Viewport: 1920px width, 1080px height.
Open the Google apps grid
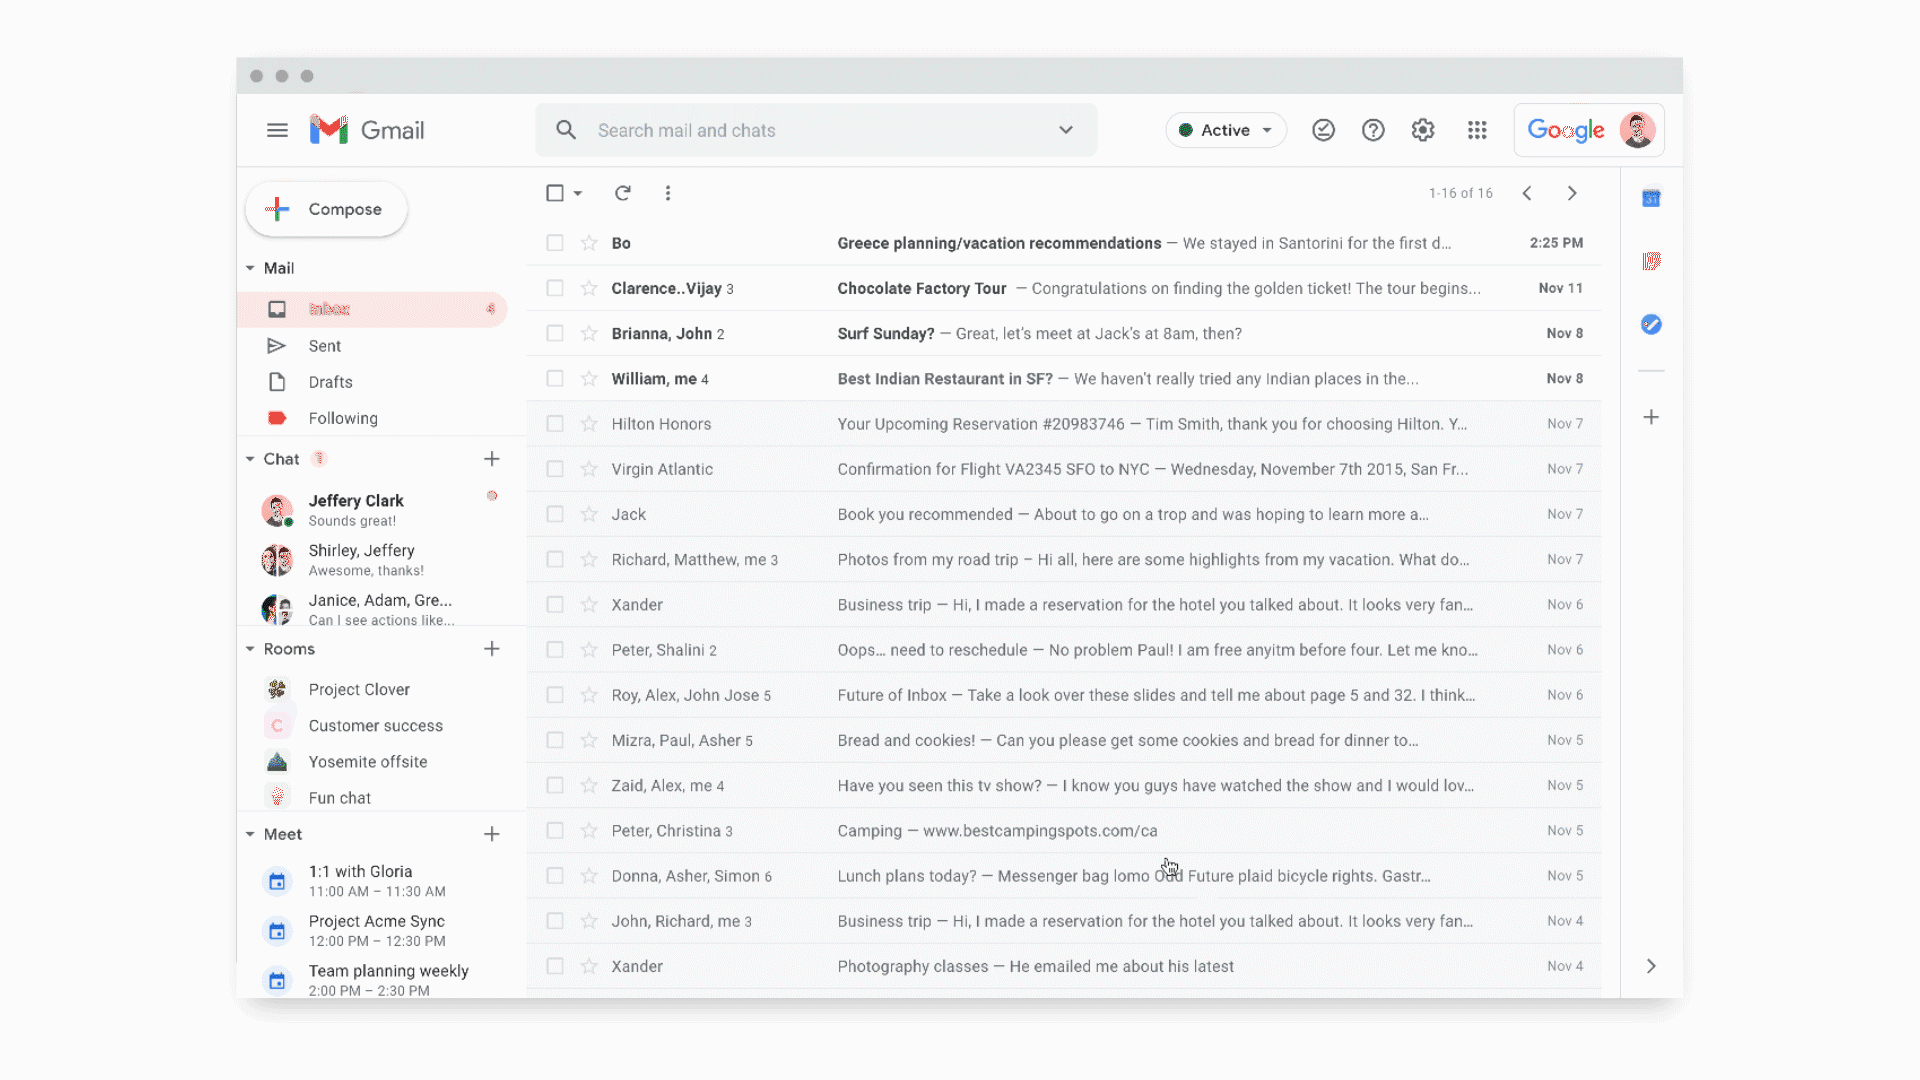click(1477, 130)
